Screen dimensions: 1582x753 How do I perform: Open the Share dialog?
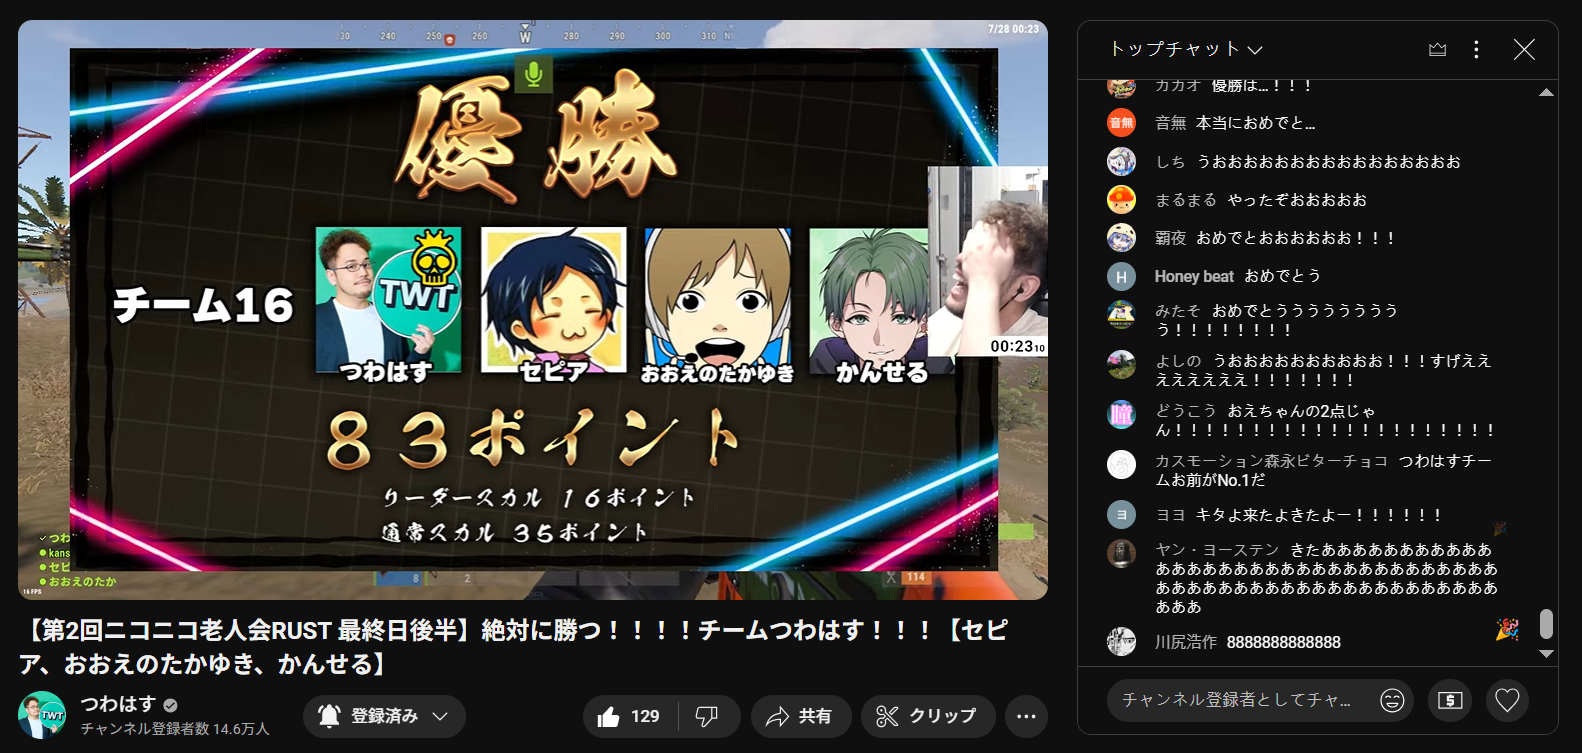tap(800, 716)
